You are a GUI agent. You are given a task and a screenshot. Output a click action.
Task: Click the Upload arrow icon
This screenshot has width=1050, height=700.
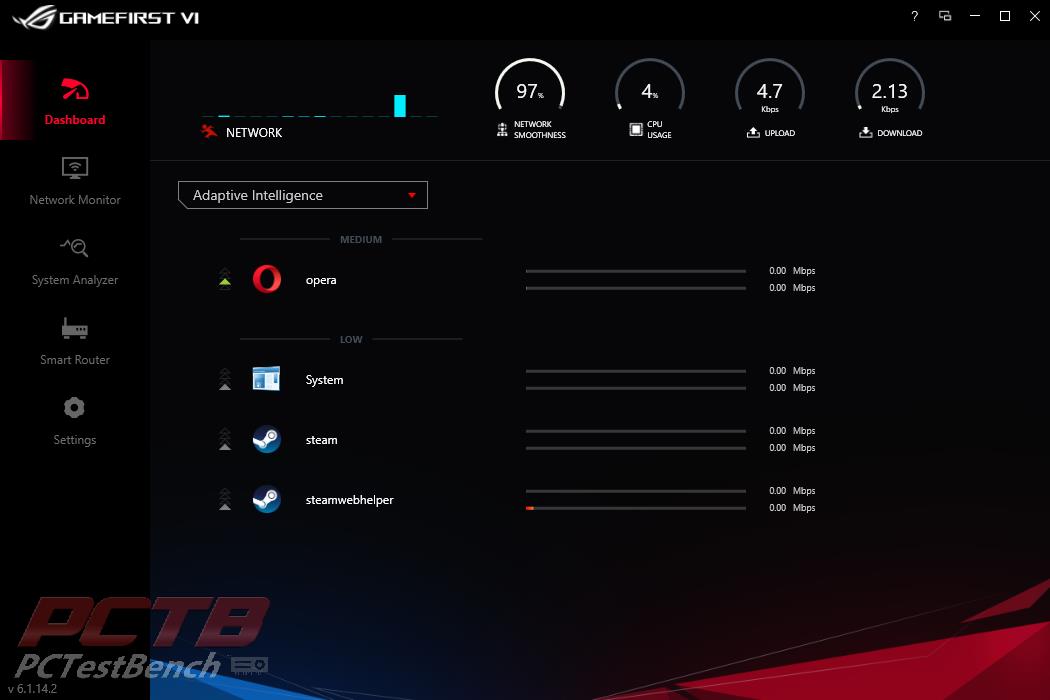point(753,132)
